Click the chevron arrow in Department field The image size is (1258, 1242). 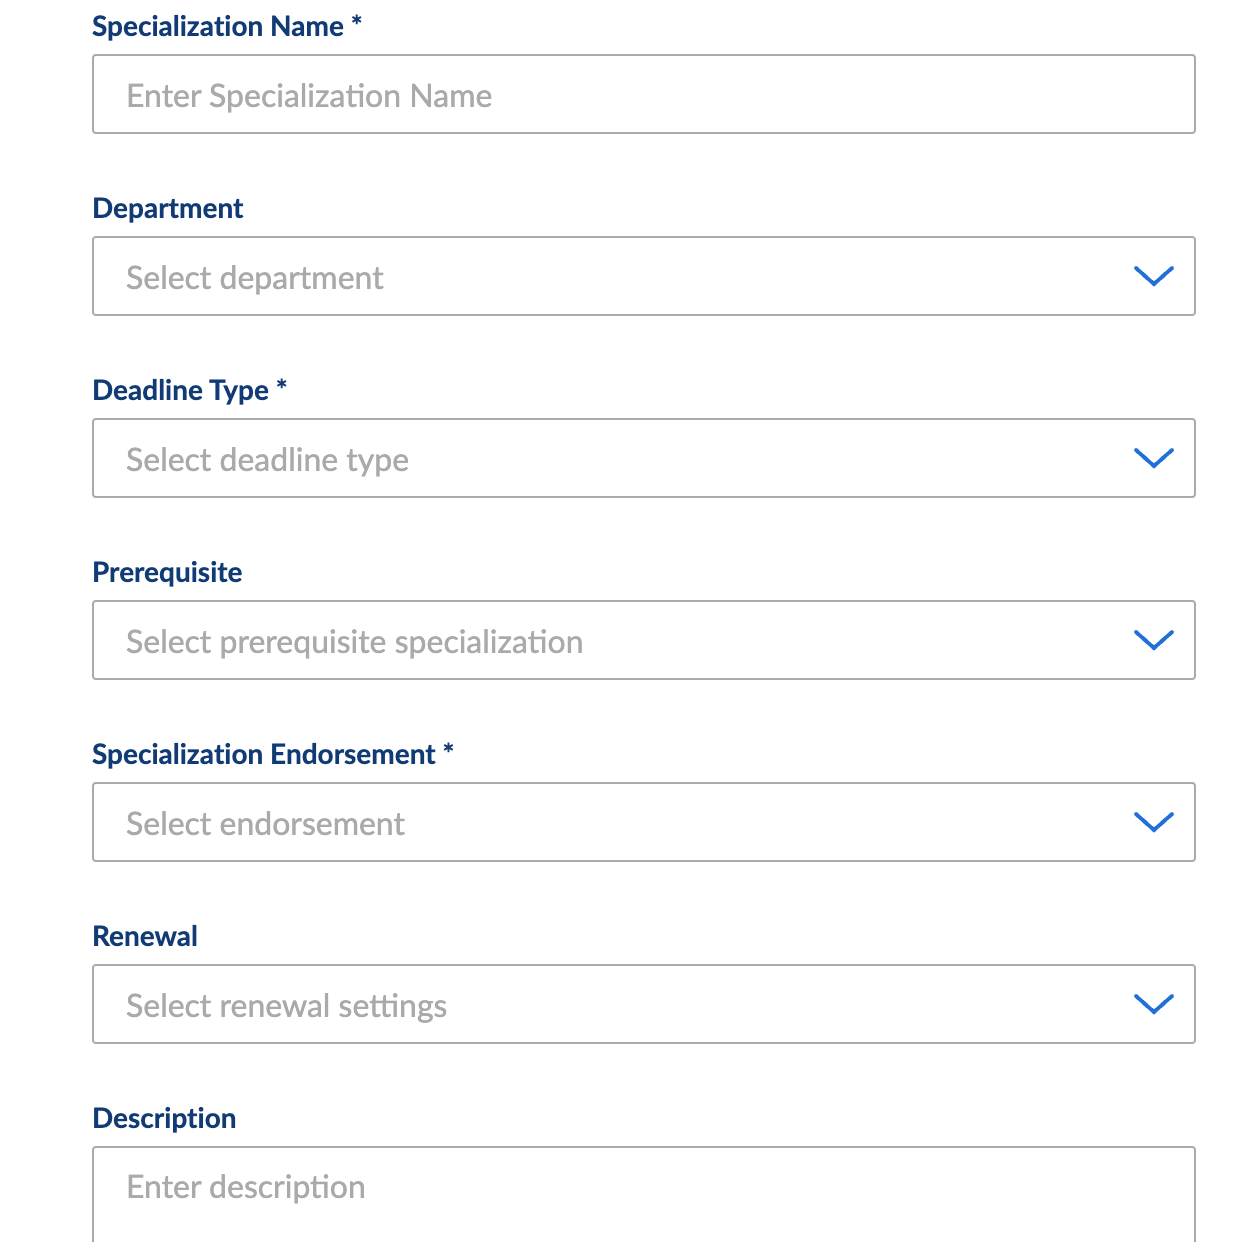1154,276
